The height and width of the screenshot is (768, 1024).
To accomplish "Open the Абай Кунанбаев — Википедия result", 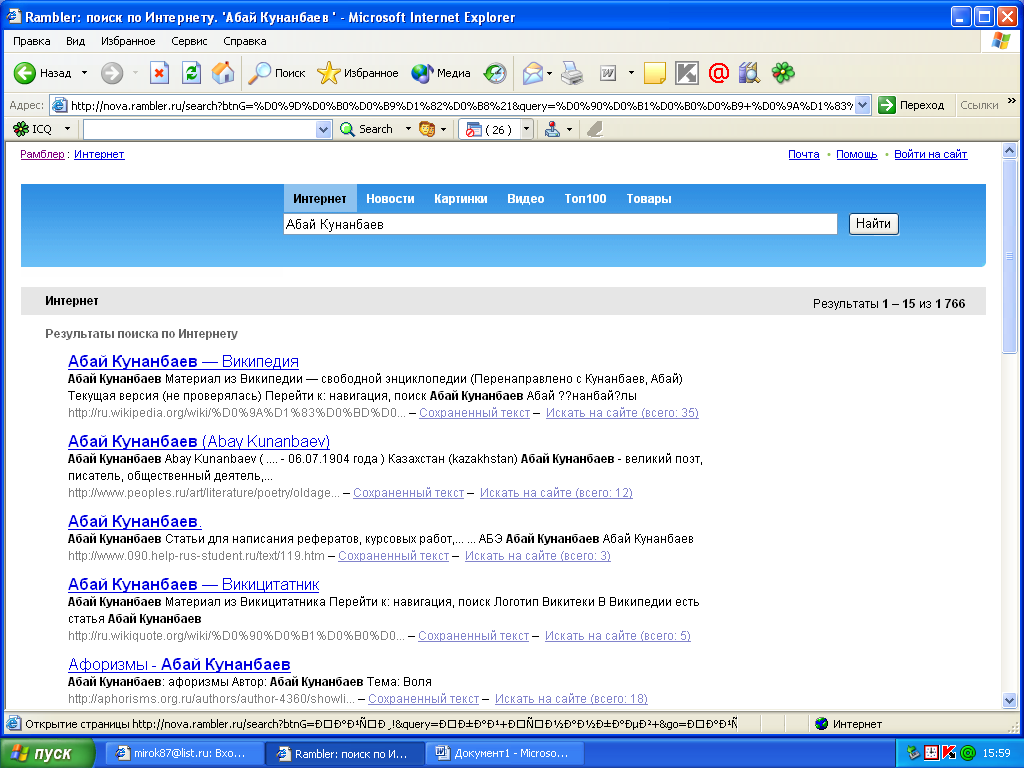I will point(184,361).
